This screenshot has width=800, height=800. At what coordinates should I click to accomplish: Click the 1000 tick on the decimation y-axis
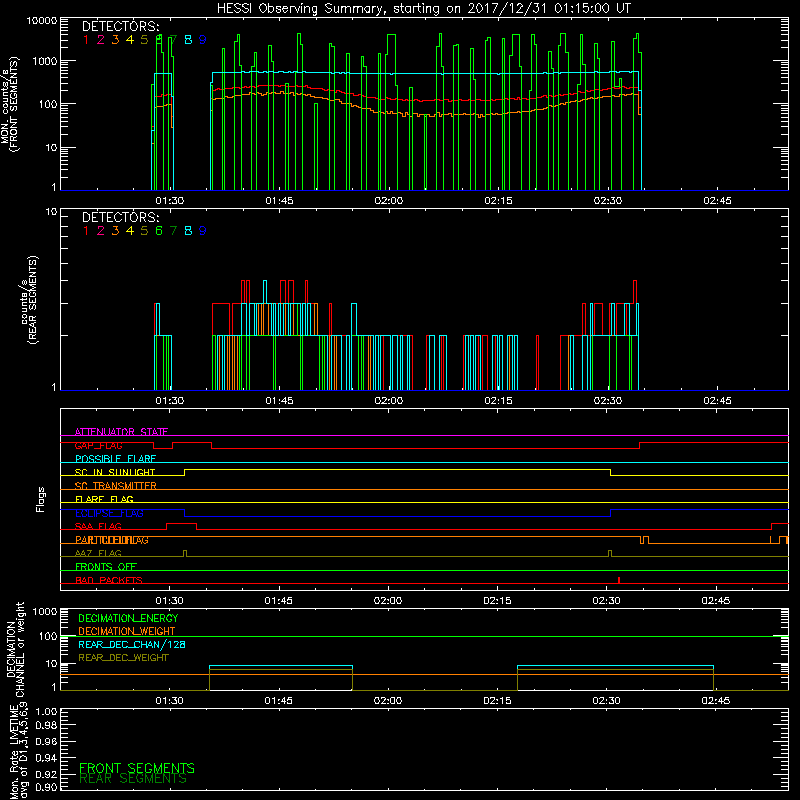click(45, 611)
